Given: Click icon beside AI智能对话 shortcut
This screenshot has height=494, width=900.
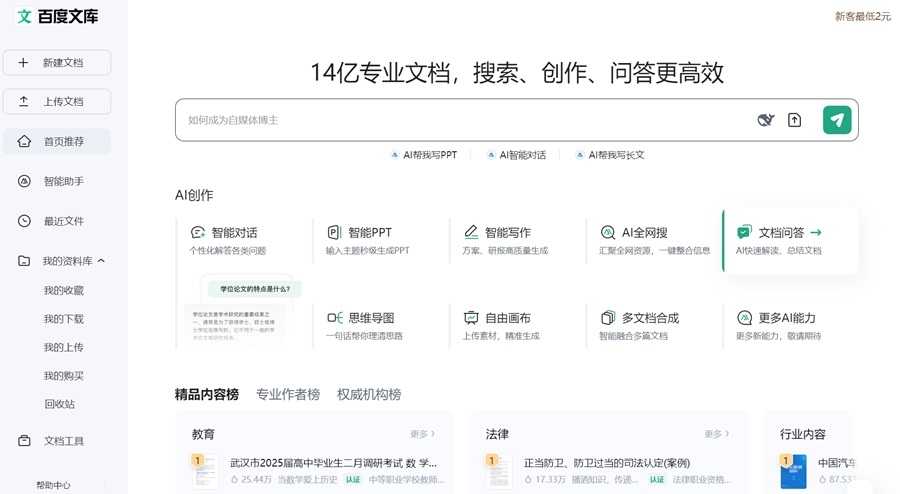Looking at the screenshot, I should 491,155.
